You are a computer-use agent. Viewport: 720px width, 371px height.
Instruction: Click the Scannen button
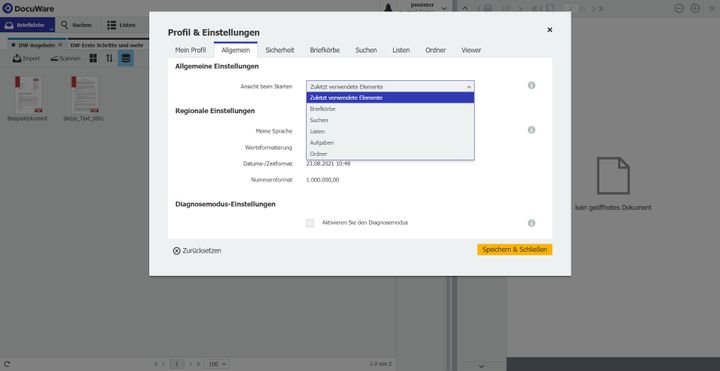66,59
